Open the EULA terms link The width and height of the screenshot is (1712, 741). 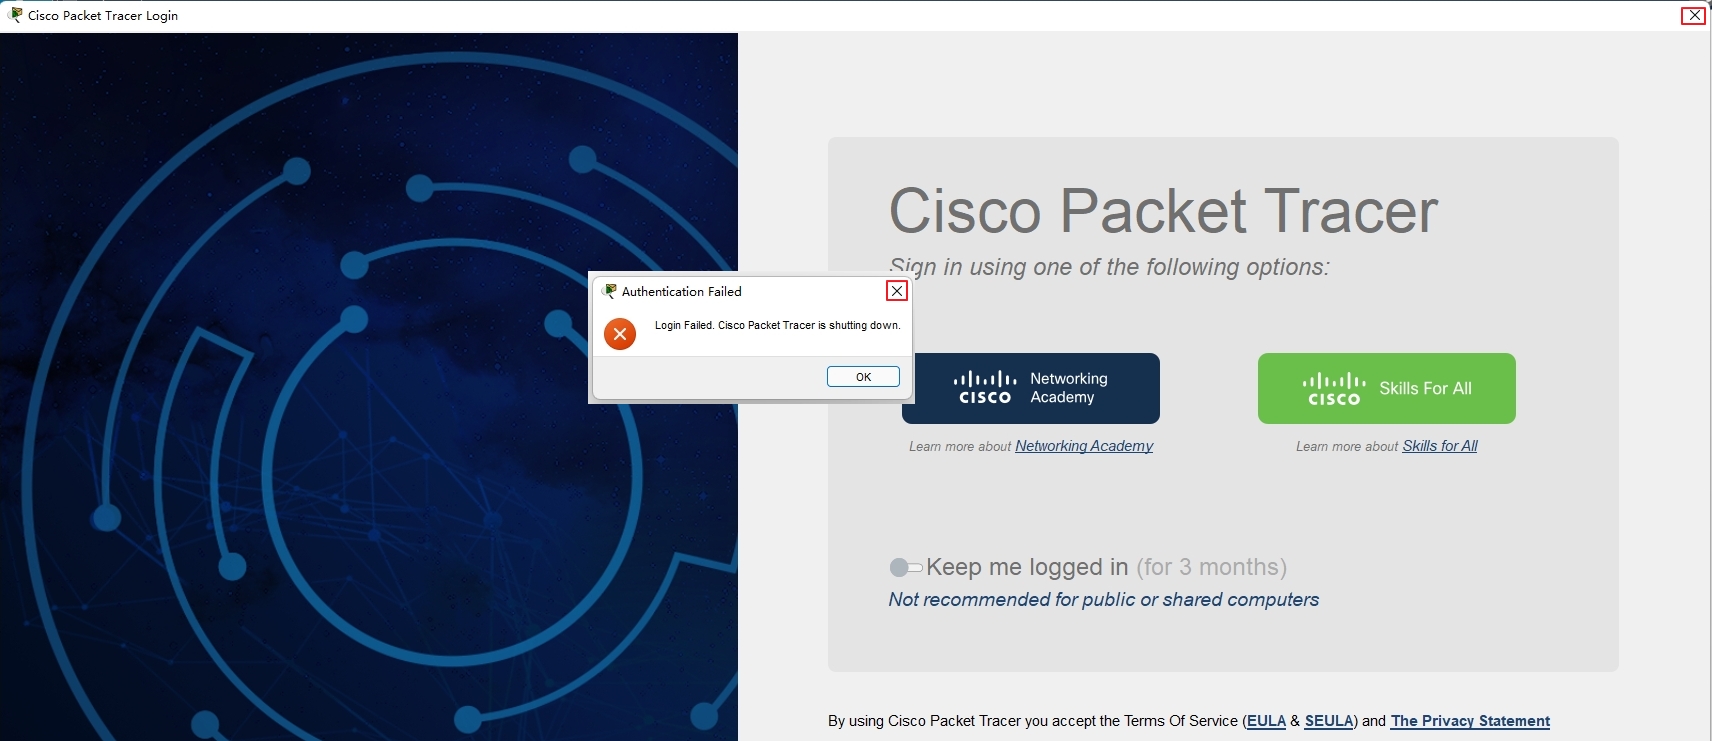(x=1266, y=721)
